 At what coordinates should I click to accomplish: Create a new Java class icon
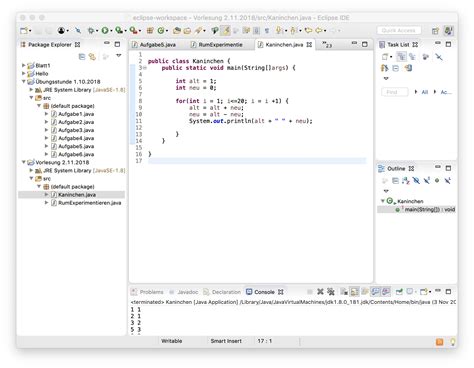click(161, 31)
